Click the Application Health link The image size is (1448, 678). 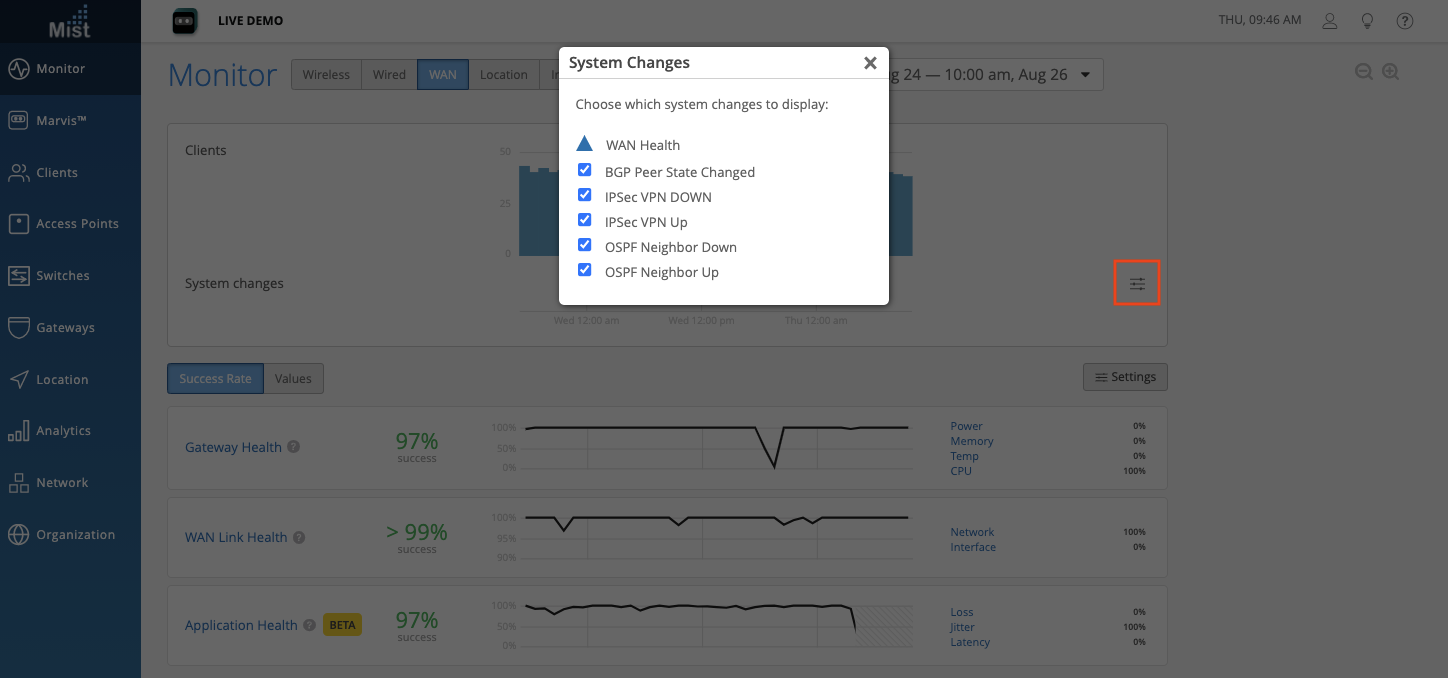241,625
